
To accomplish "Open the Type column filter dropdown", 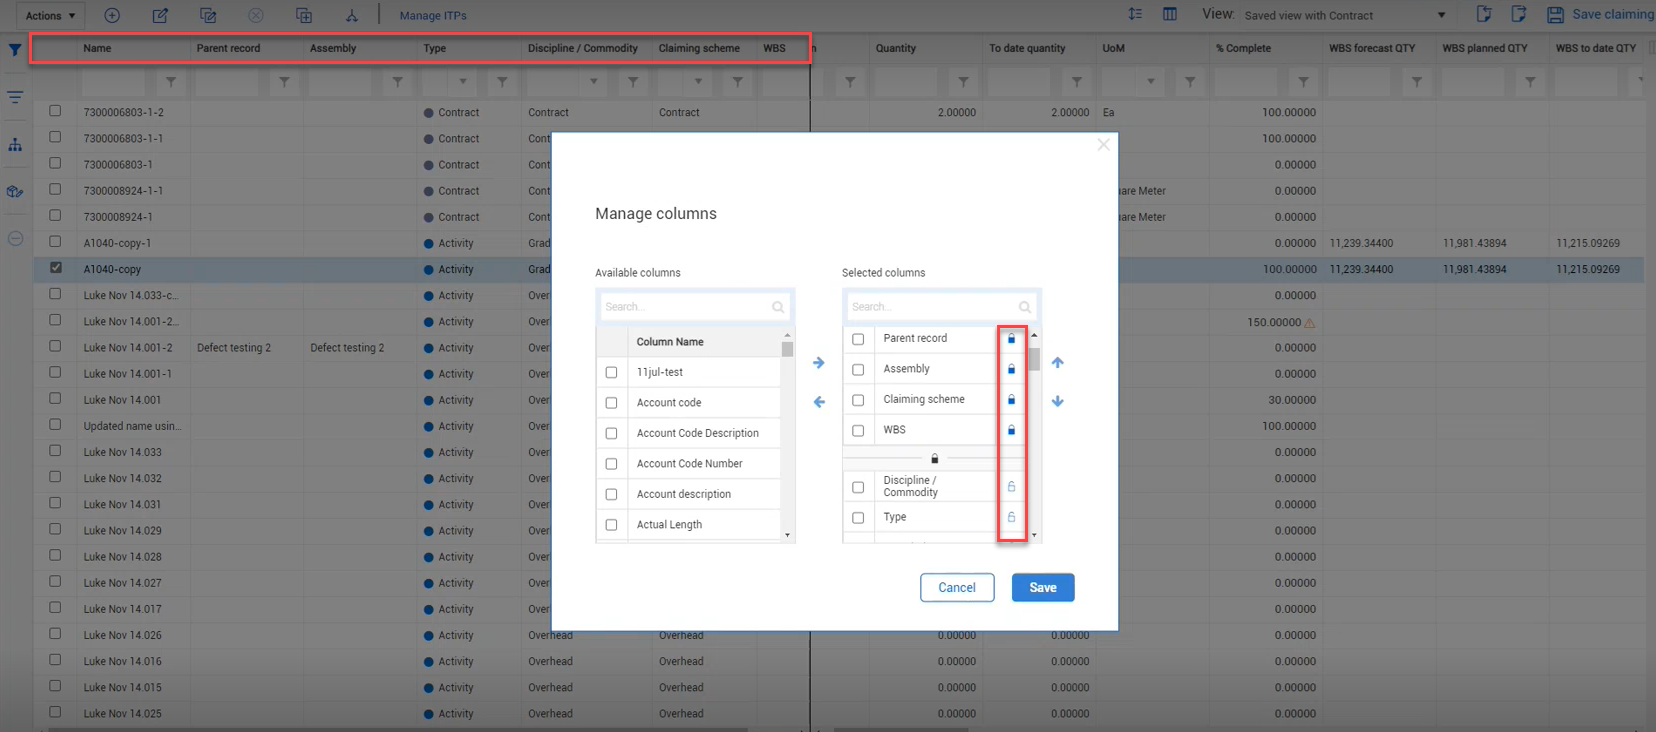I will 462,82.
